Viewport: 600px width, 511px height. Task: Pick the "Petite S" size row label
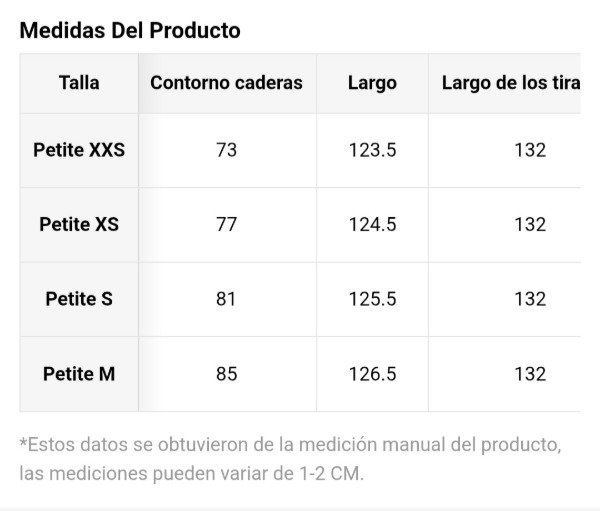click(x=79, y=299)
